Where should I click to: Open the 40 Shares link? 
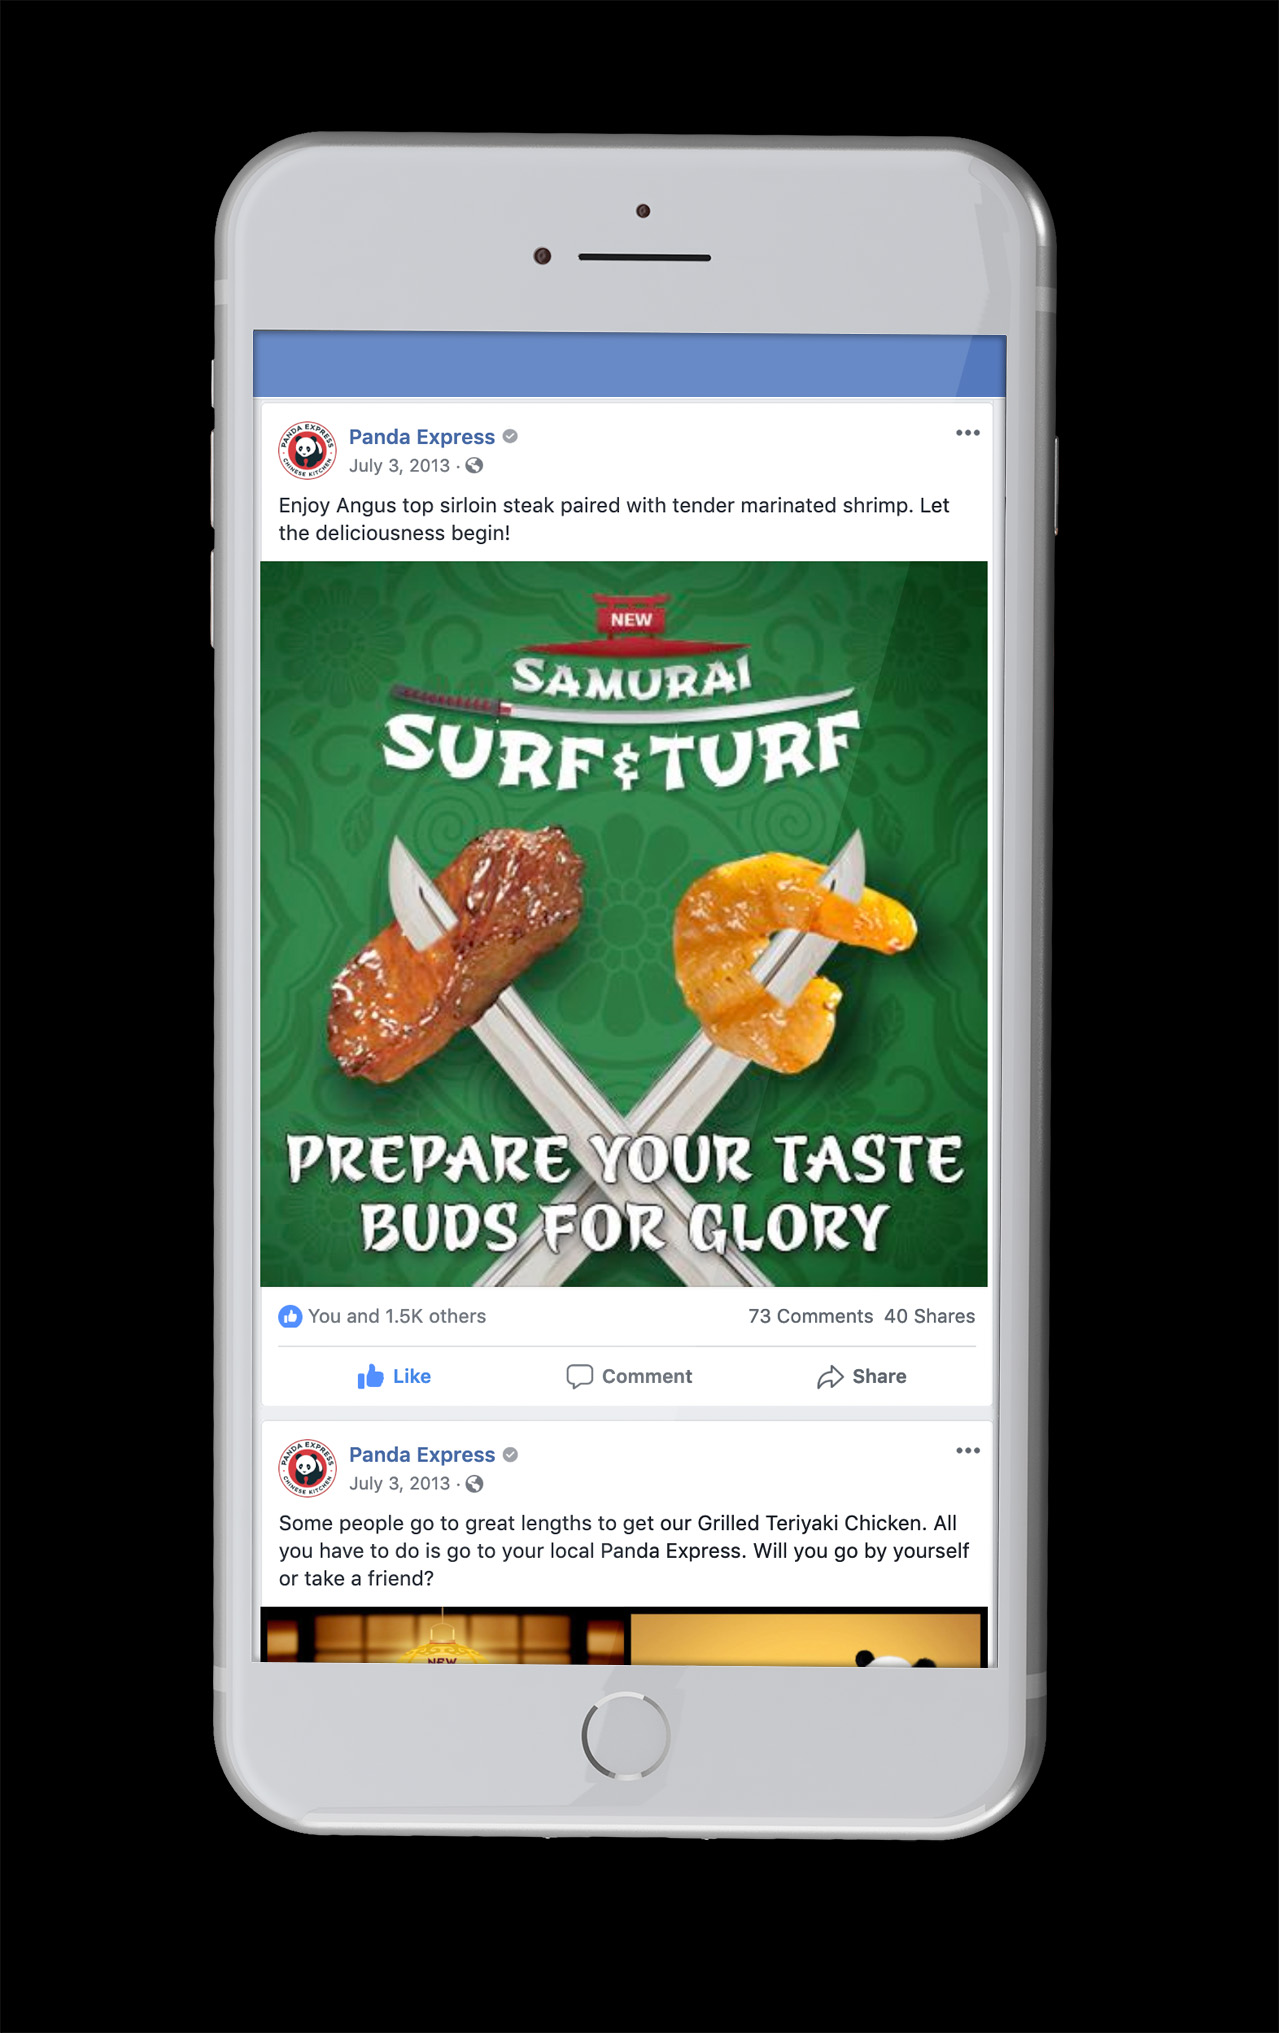(x=929, y=1317)
